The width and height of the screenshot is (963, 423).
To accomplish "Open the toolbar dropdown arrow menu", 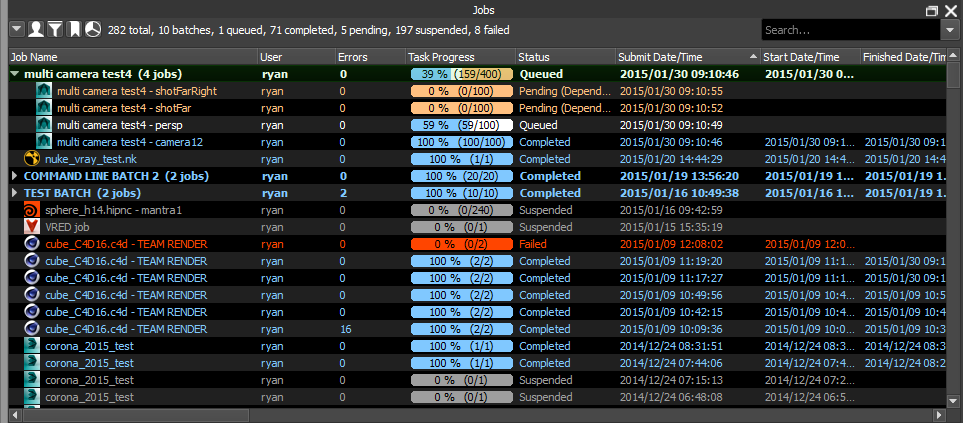I will coord(17,30).
